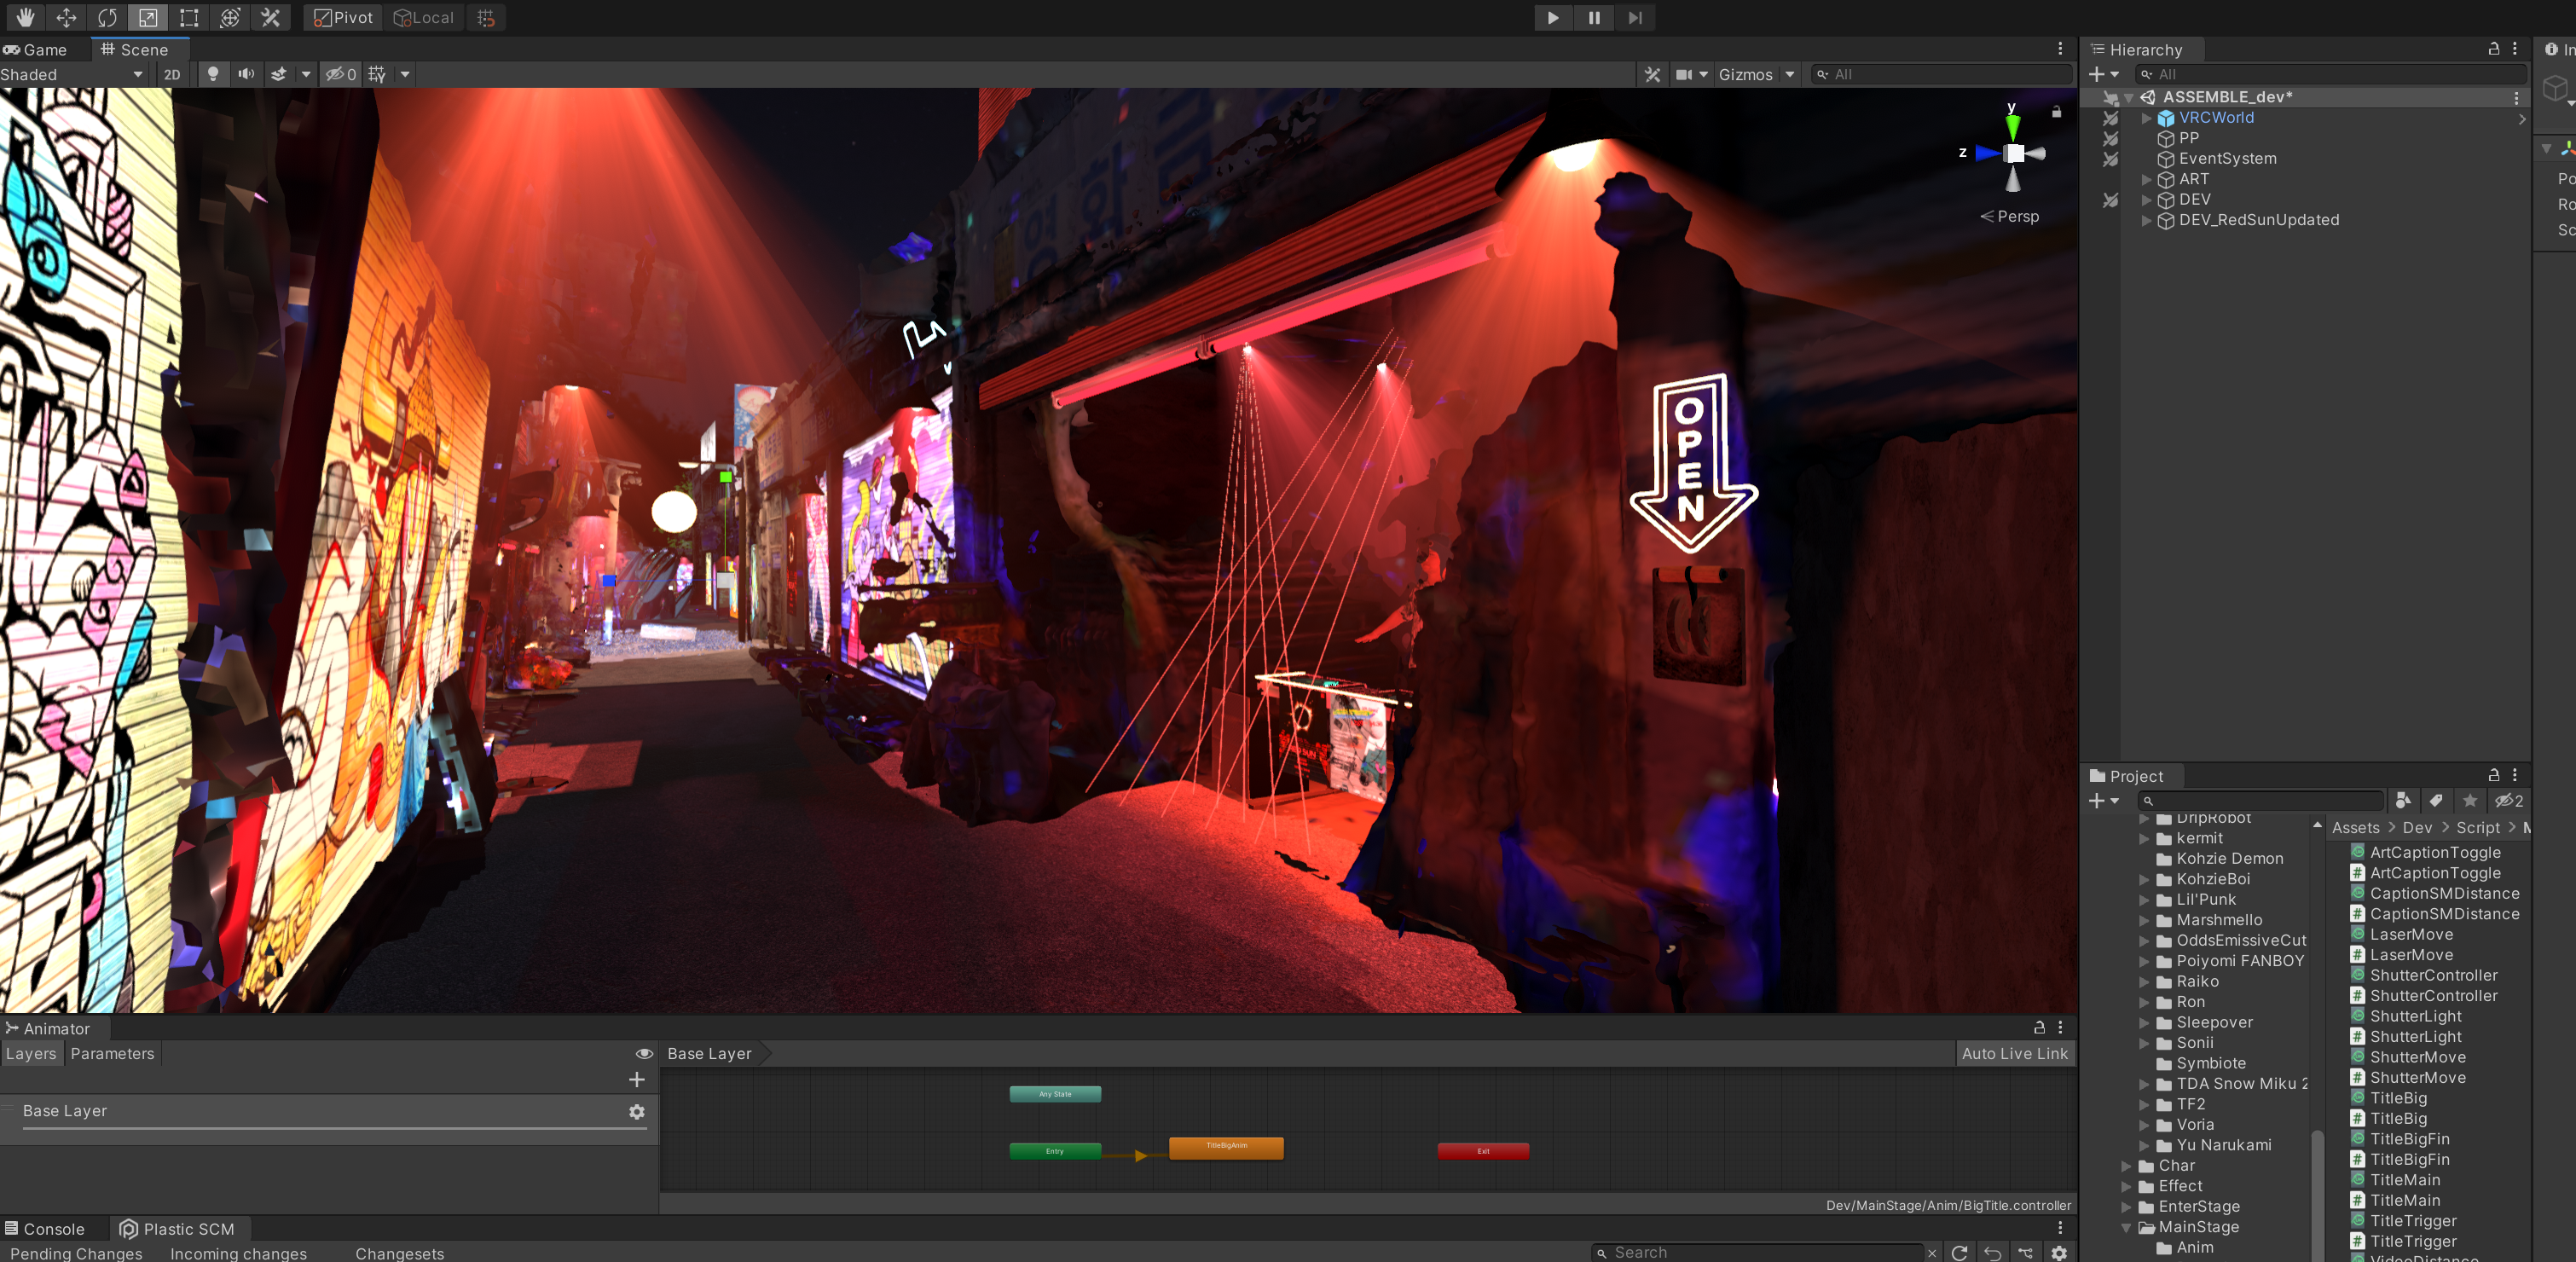Toggle grid snapping icon in top toolbar
Image resolution: width=2576 pixels, height=1262 pixels.
(486, 17)
